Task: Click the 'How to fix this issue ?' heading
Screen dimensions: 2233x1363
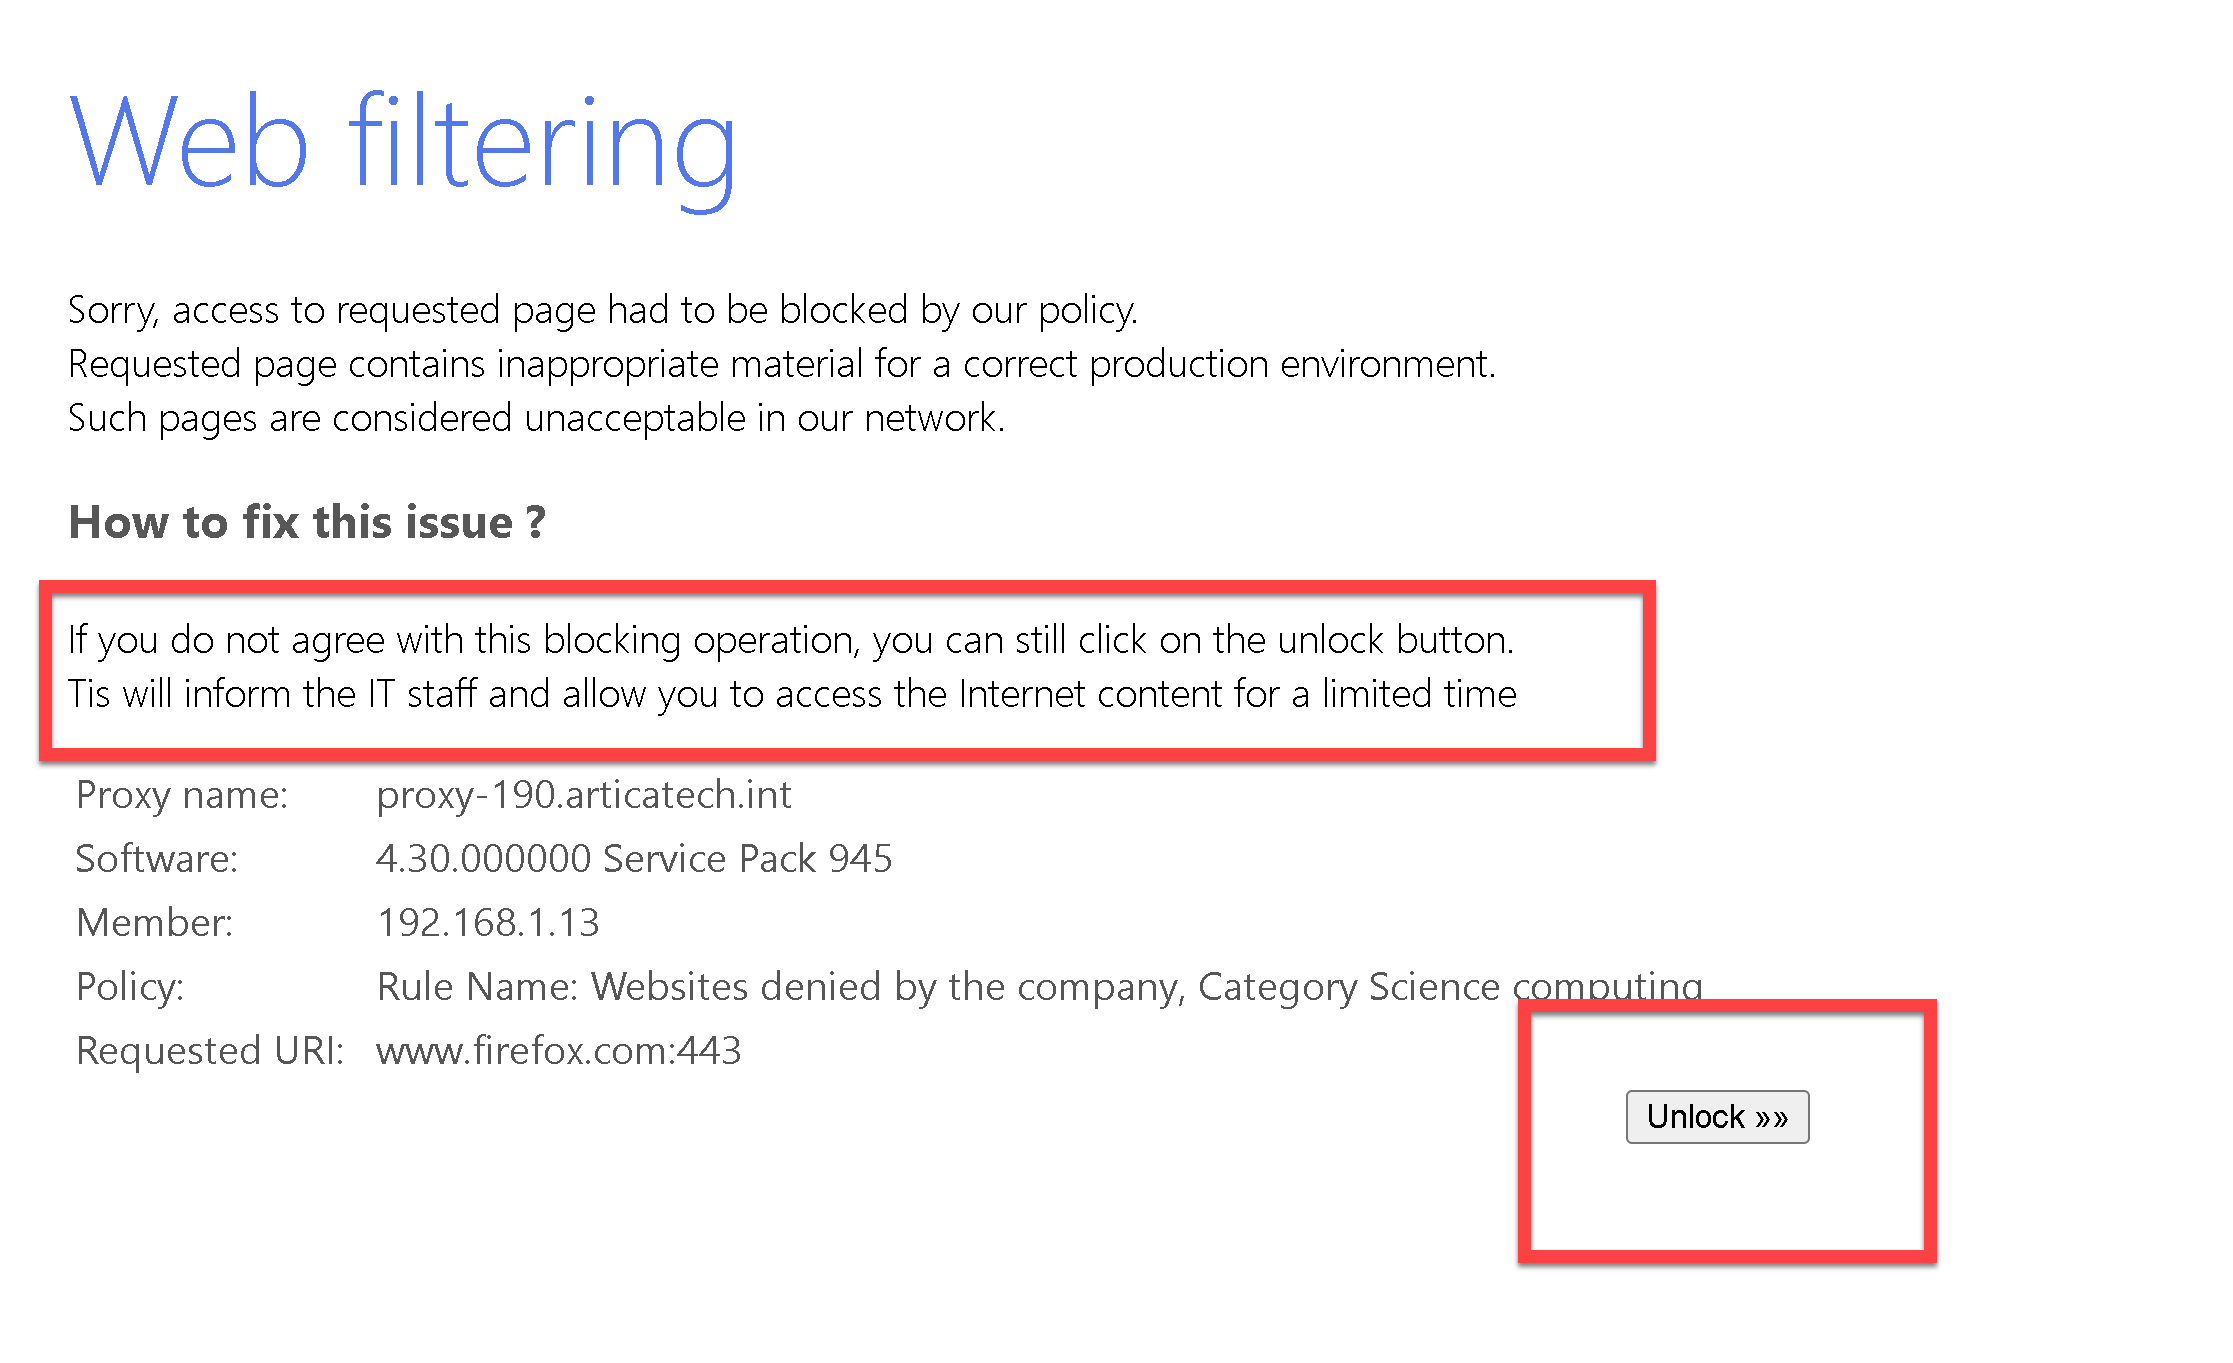Action: click(307, 522)
